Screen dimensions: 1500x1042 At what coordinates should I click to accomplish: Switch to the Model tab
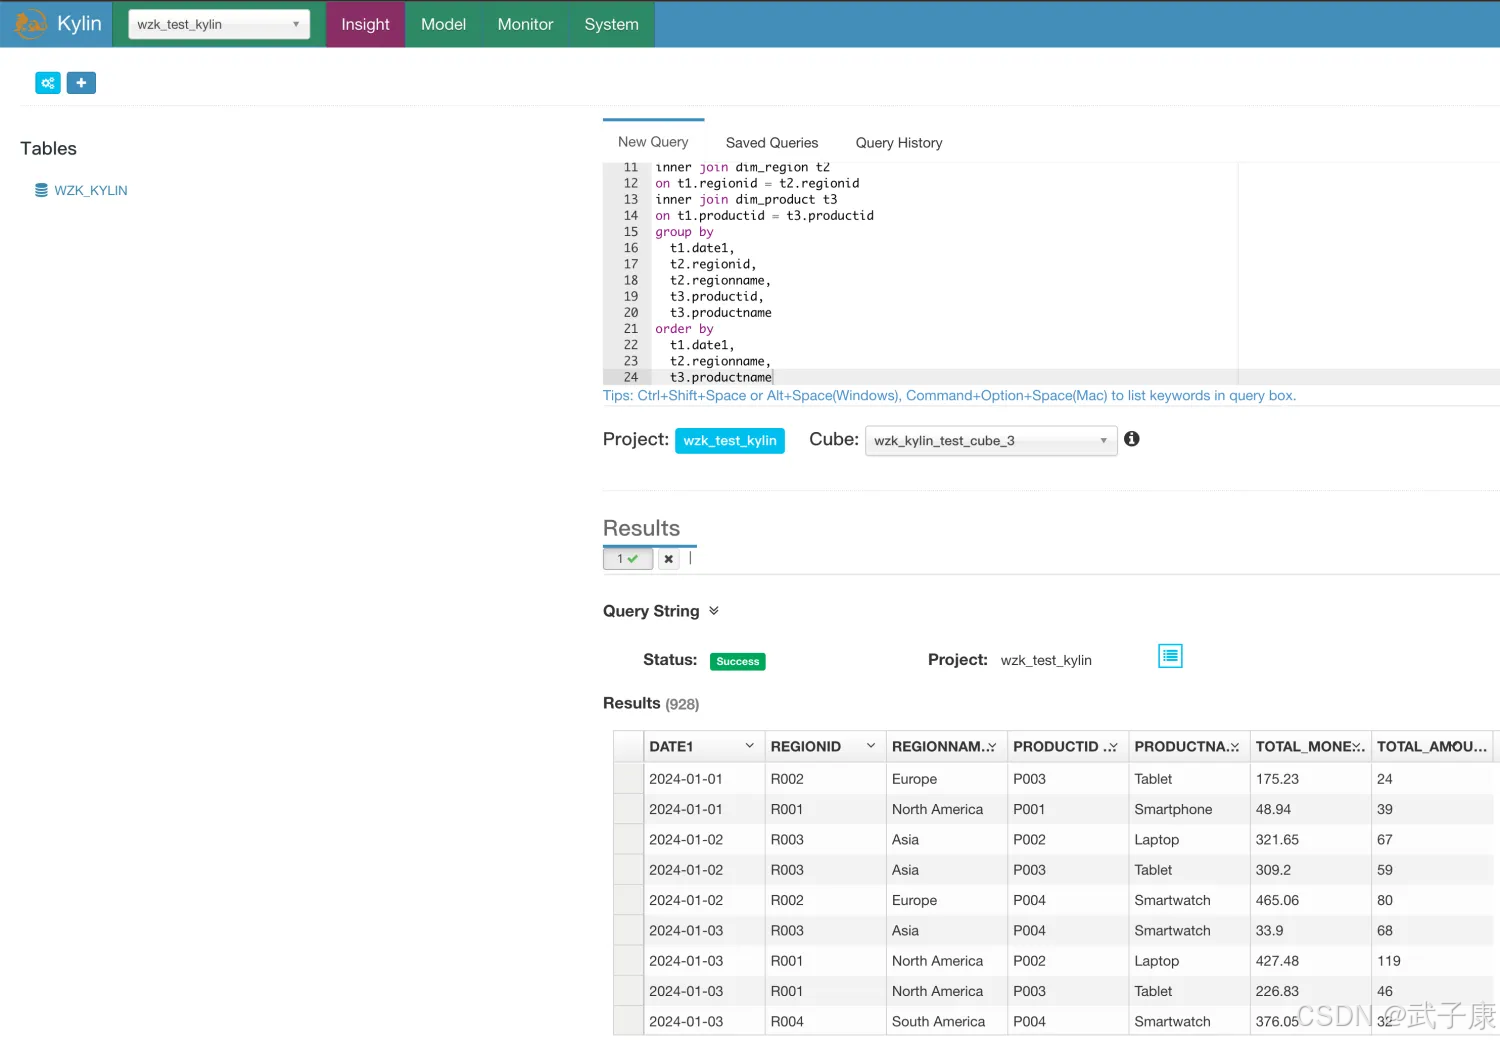click(x=443, y=24)
